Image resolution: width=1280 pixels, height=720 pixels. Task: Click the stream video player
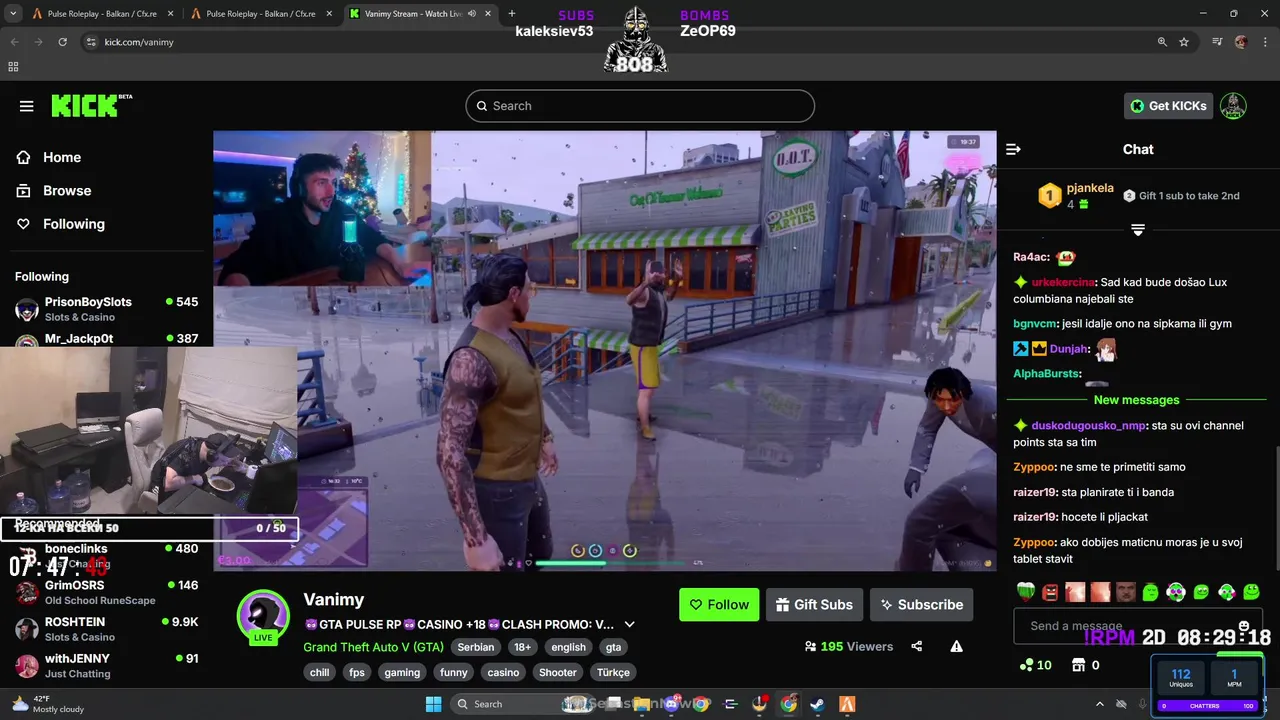pyautogui.click(x=605, y=350)
